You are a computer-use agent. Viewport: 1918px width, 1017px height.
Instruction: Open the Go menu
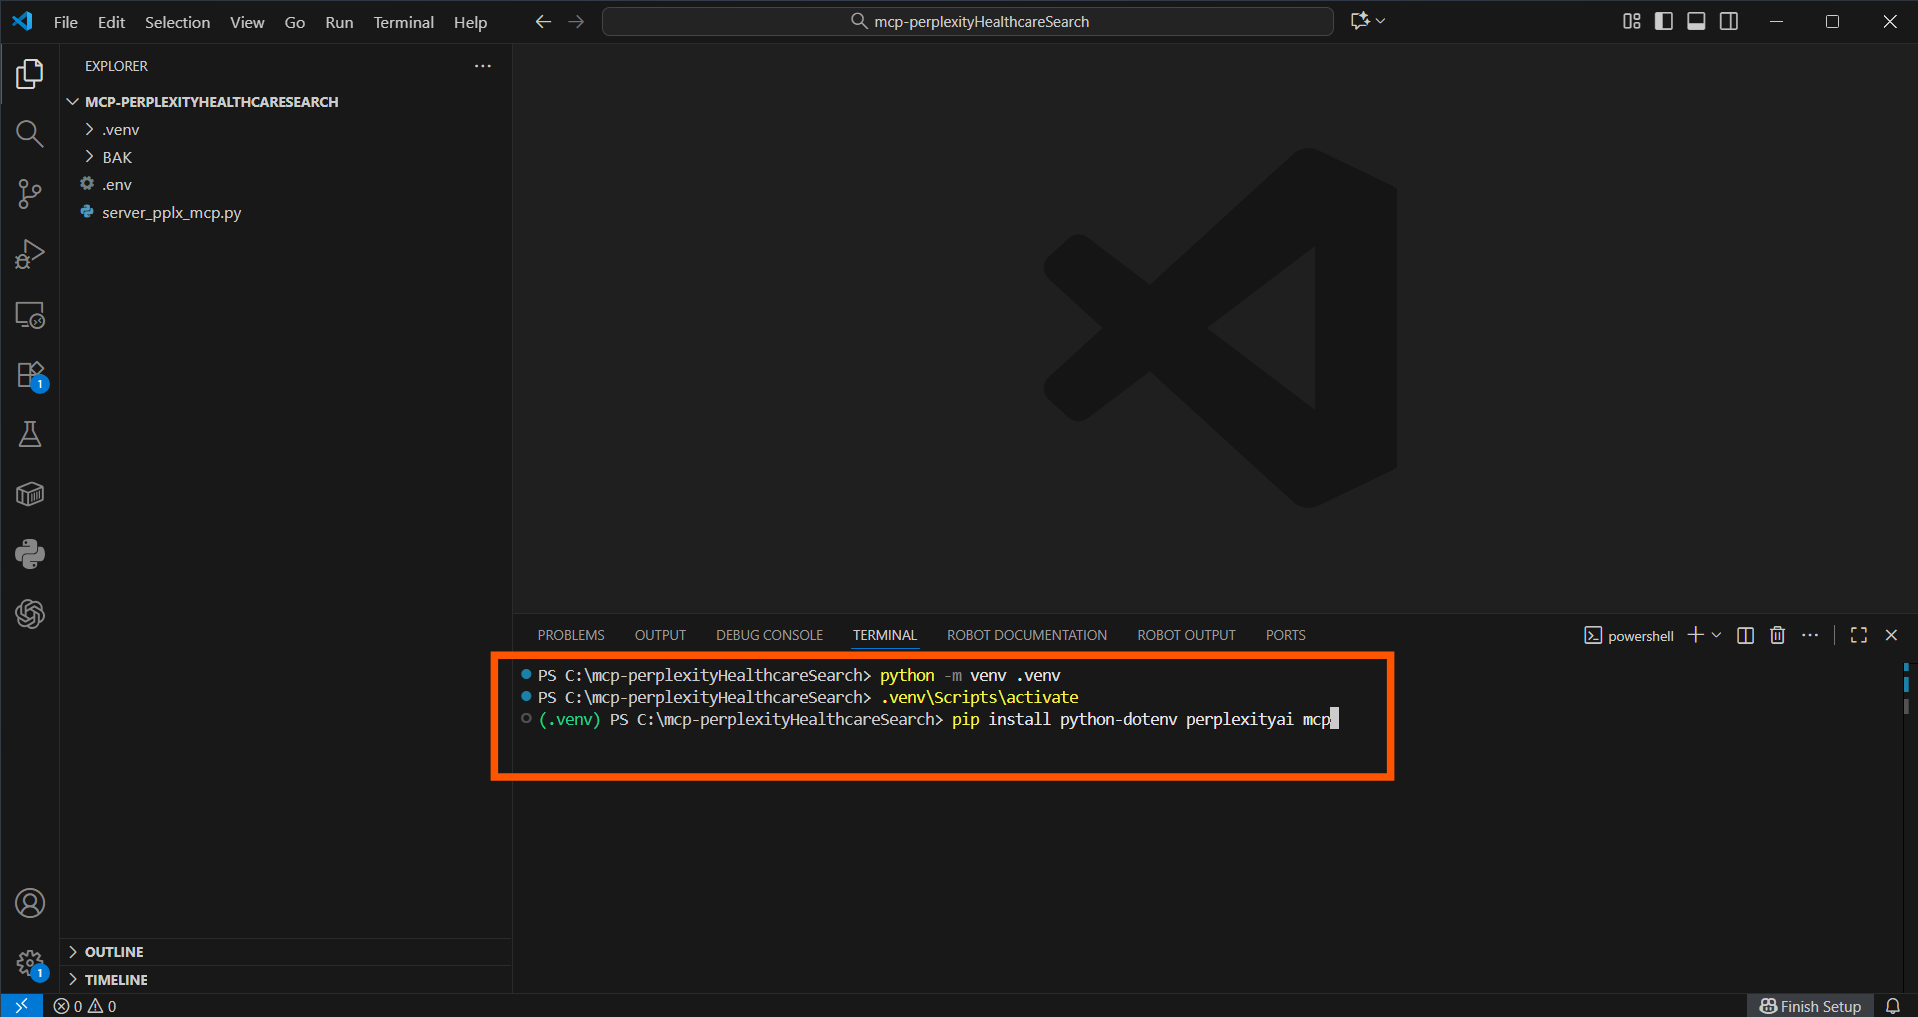click(x=295, y=22)
